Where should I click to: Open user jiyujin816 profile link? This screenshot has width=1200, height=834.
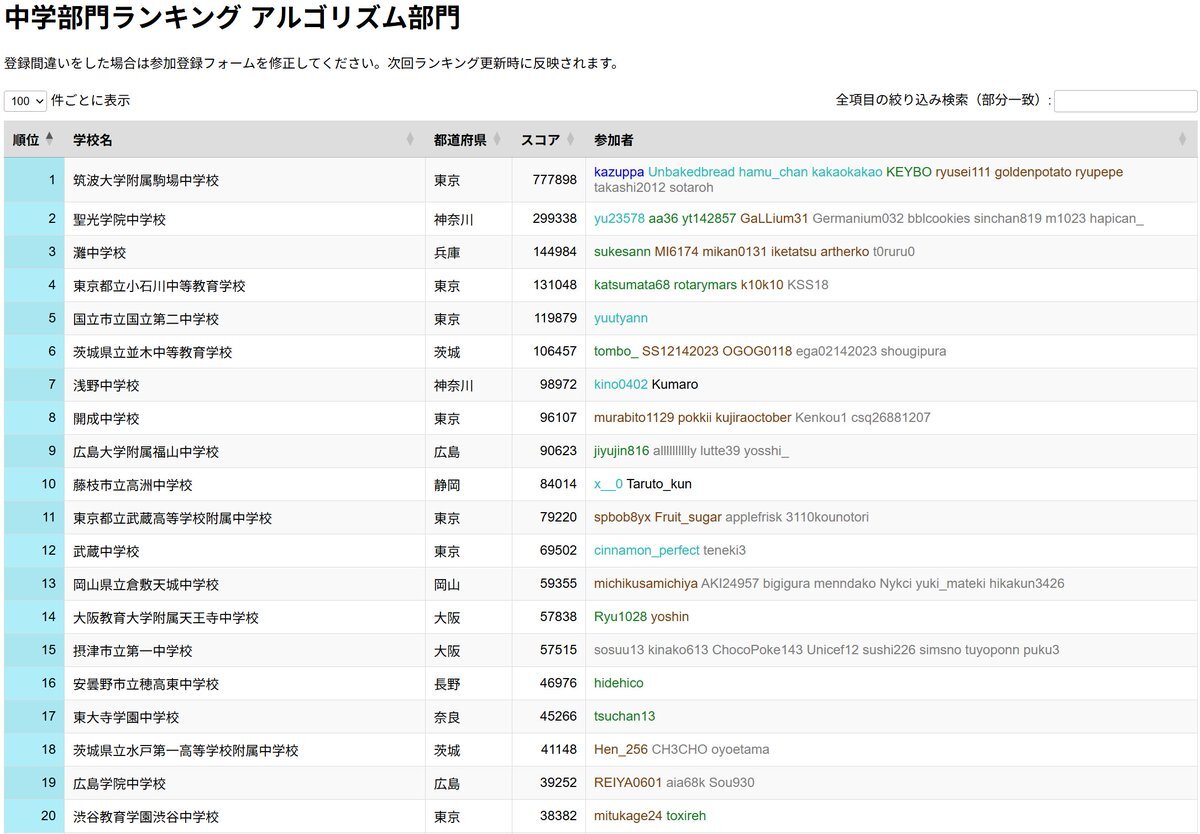click(x=622, y=450)
